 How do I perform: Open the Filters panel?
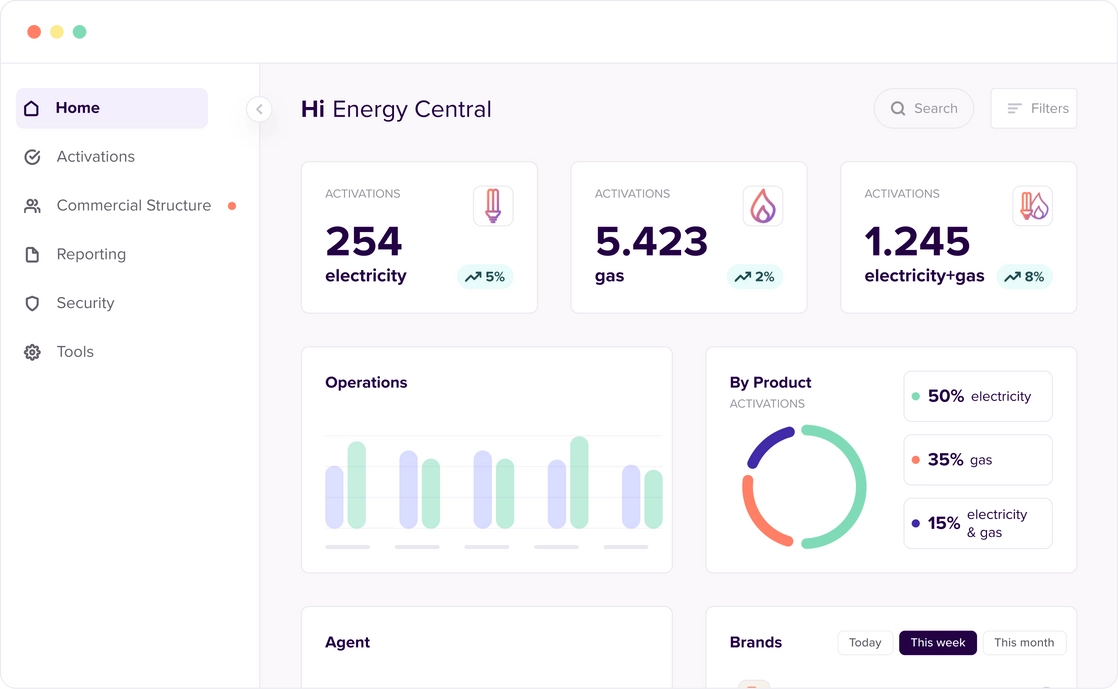pyautogui.click(x=1033, y=107)
